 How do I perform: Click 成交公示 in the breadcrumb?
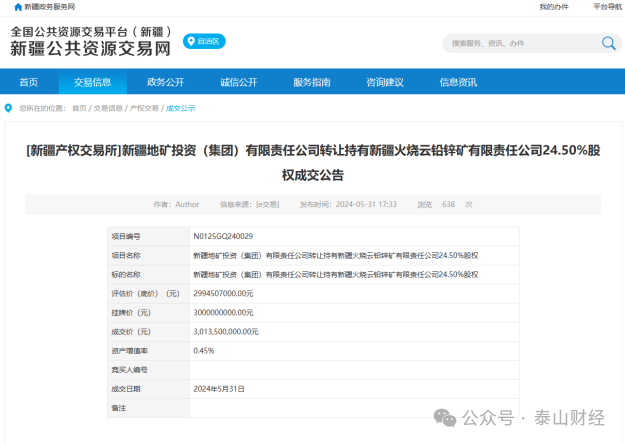(181, 108)
